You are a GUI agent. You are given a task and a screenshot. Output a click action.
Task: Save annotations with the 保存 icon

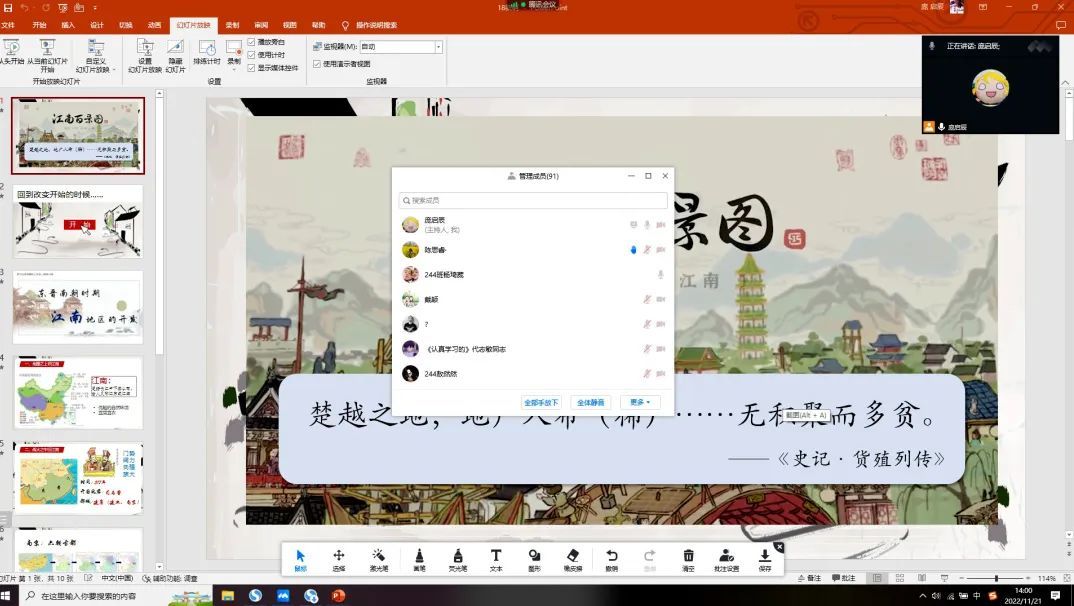pyautogui.click(x=765, y=557)
